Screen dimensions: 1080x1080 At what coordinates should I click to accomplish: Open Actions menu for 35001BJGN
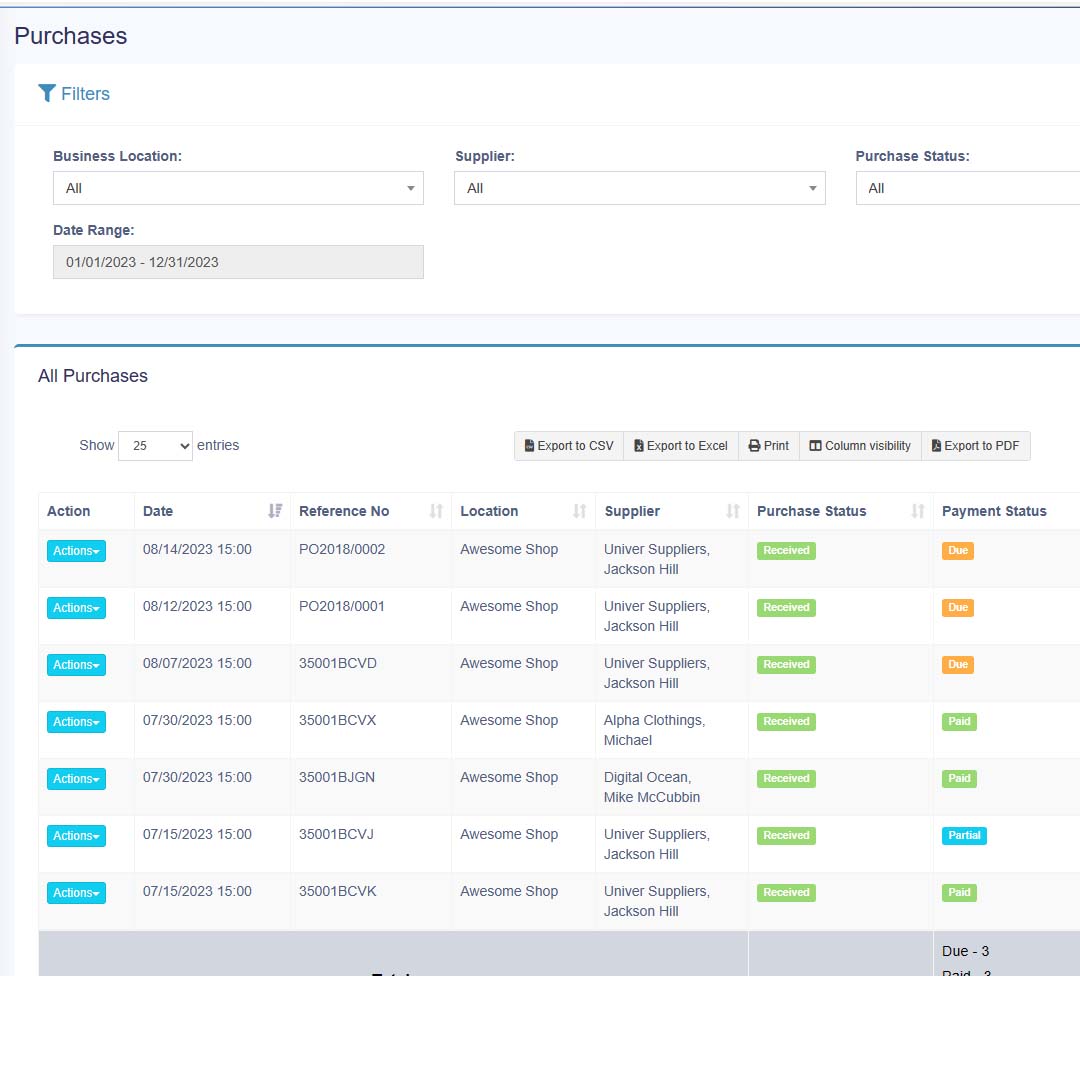click(76, 779)
